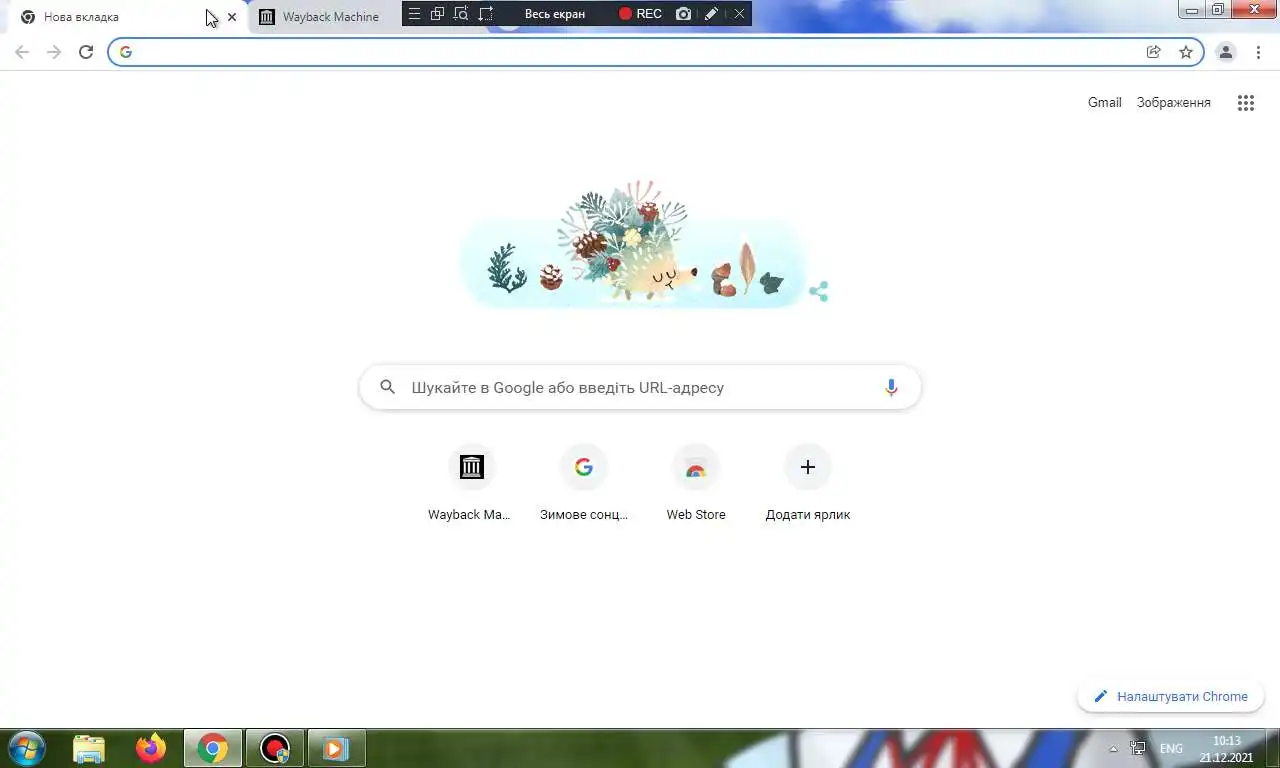Viewport: 1280px width, 768px height.
Task: Close the screen recorder toolbar
Action: tap(739, 14)
